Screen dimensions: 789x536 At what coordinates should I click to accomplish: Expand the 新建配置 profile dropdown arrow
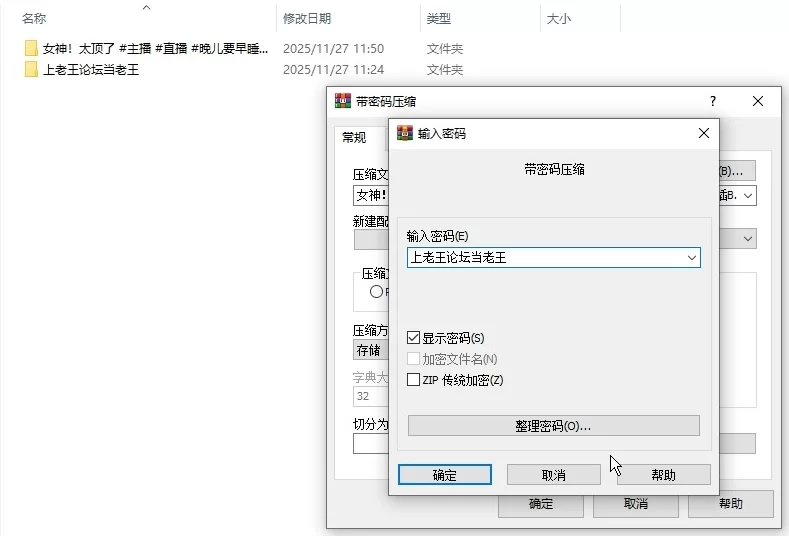click(747, 239)
